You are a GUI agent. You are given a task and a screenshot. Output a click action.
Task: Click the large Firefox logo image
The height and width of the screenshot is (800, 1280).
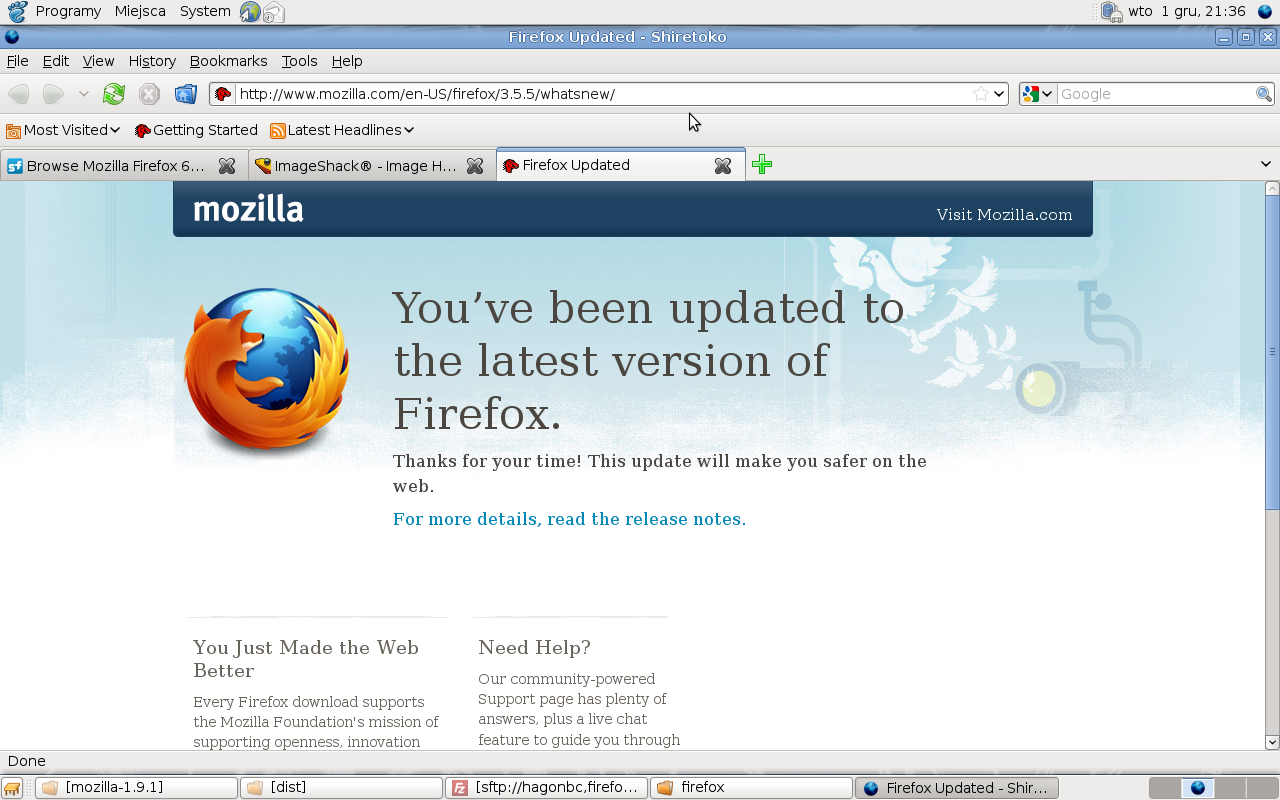(x=267, y=370)
